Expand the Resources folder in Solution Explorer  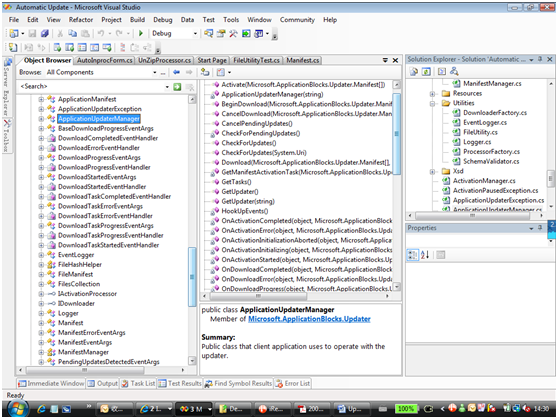[x=432, y=94]
